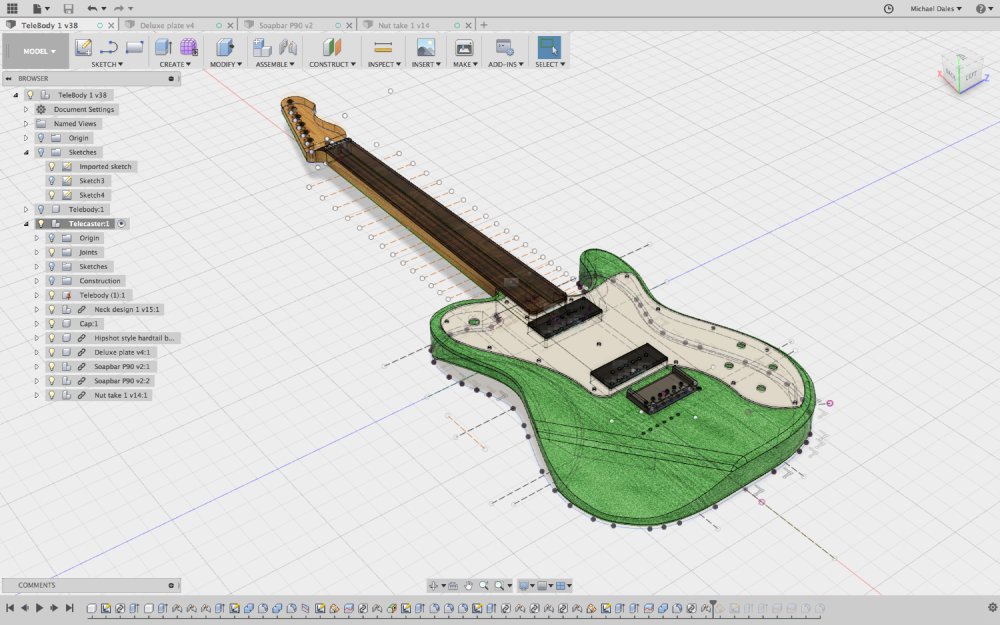Screen dimensions: 1000x625
Task: Open the ASSEMBLE menu
Action: pyautogui.click(x=276, y=64)
